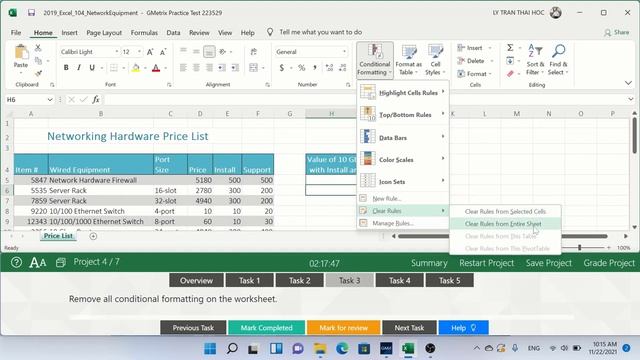Decrease font size with smaller A icon
Image resolution: width=640 pixels, height=360 pixels.
pos(163,52)
